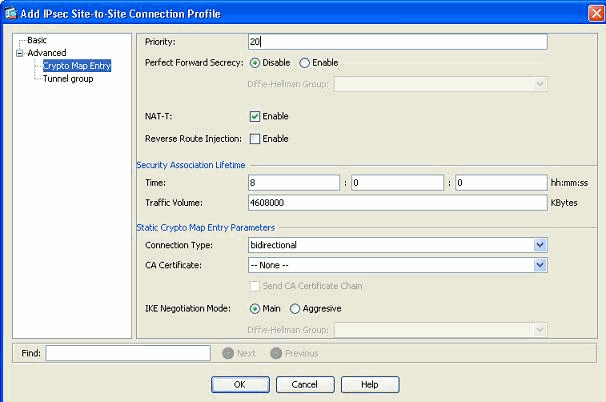
Task: Click the dialog title bar application icon
Action: pos(12,13)
